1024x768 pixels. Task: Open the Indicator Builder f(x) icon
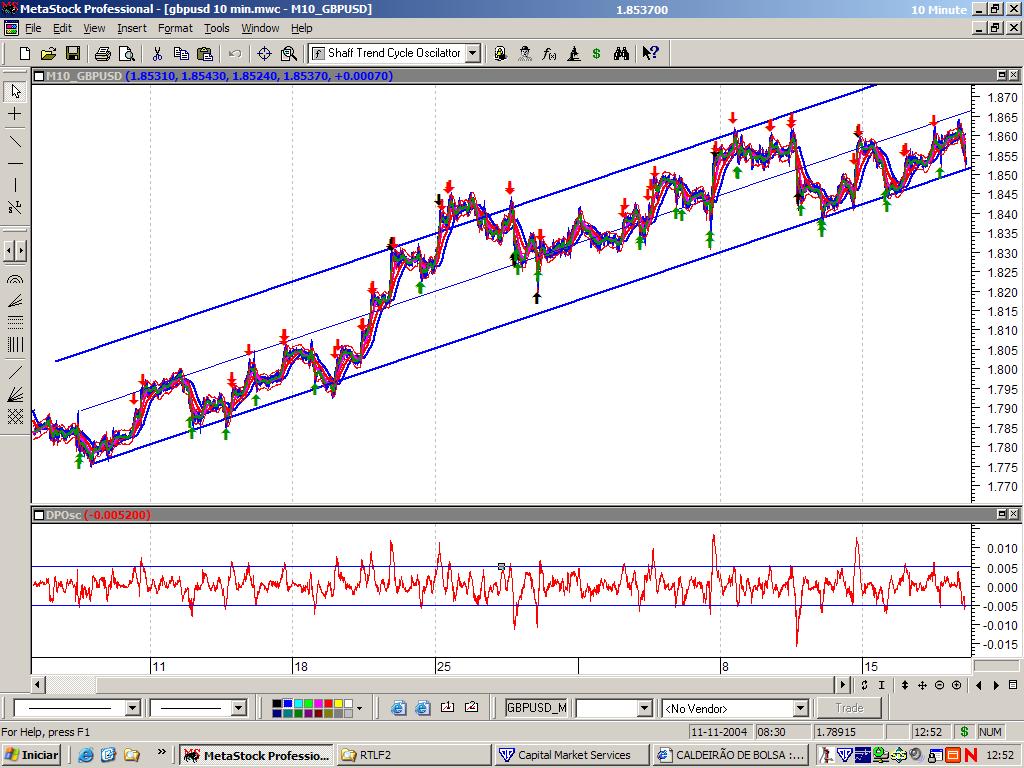[x=549, y=53]
